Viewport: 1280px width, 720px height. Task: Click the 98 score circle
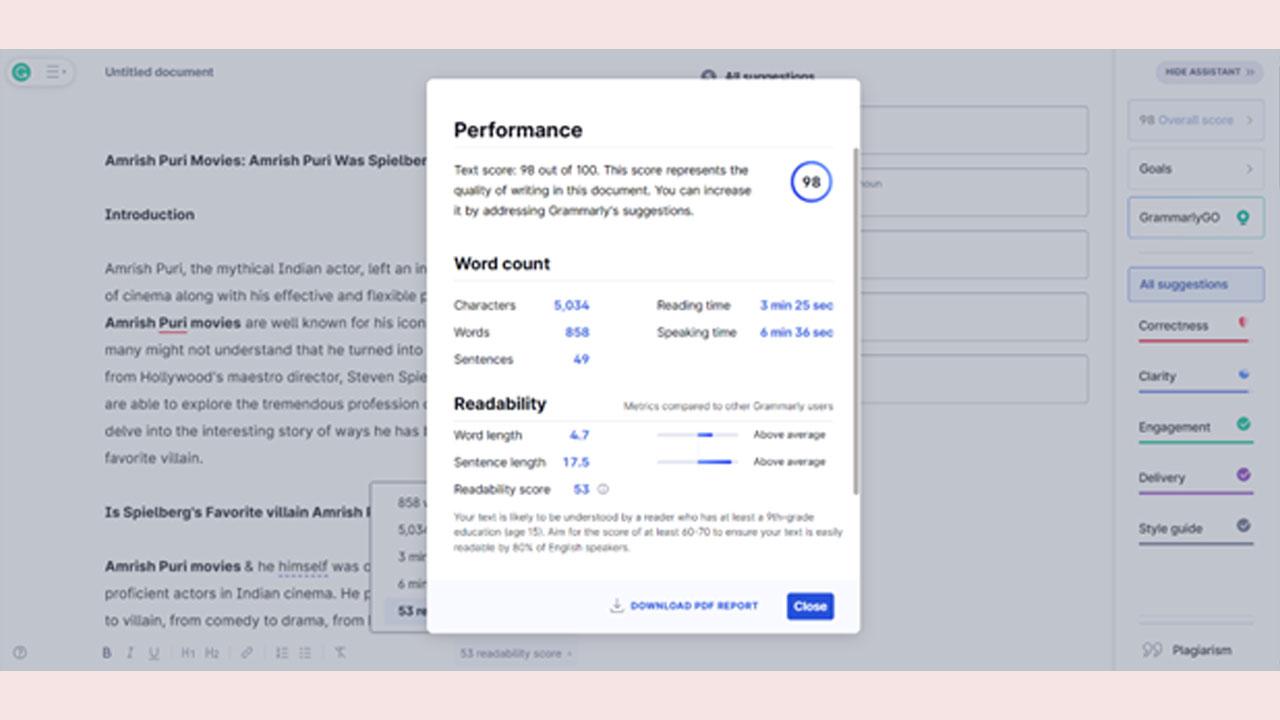coord(811,182)
